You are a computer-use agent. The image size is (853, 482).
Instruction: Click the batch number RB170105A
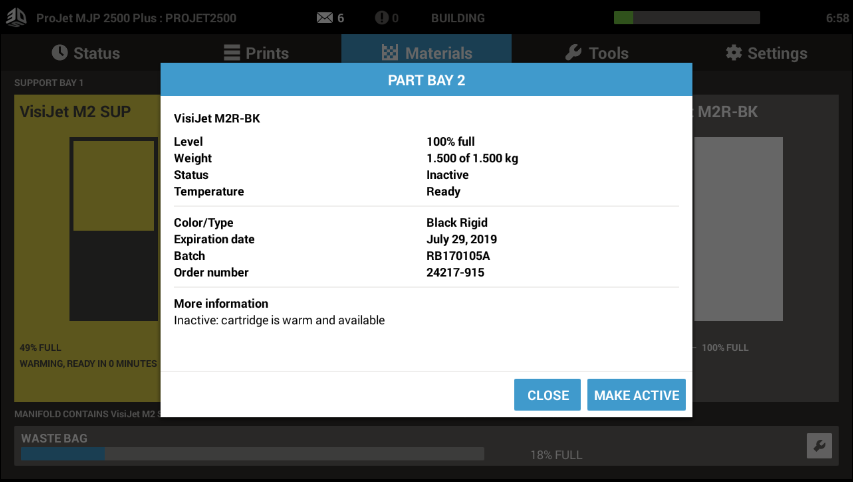click(461, 256)
